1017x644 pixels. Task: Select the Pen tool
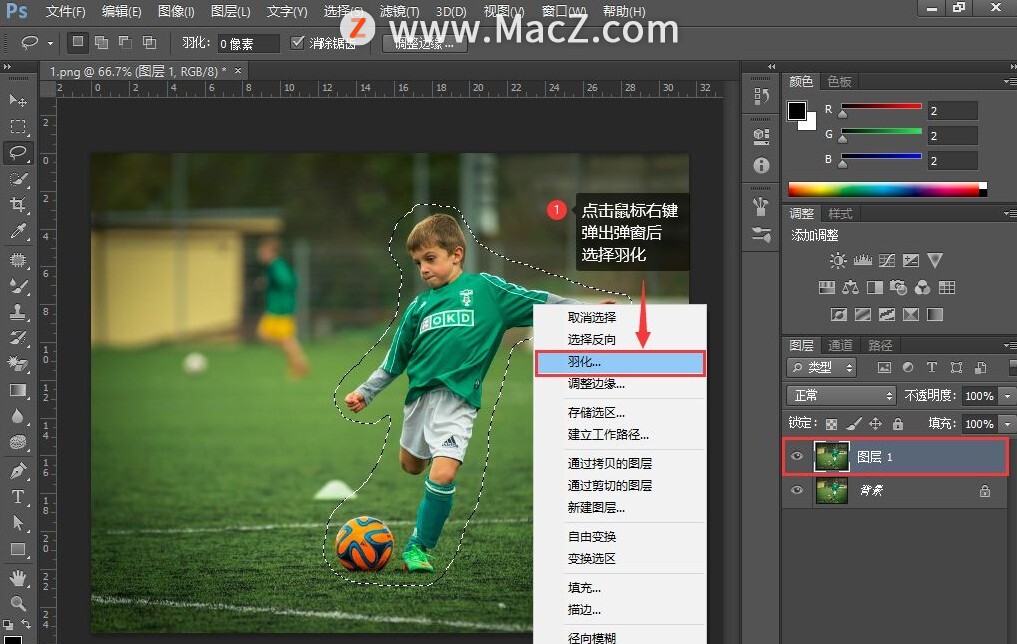pyautogui.click(x=18, y=470)
